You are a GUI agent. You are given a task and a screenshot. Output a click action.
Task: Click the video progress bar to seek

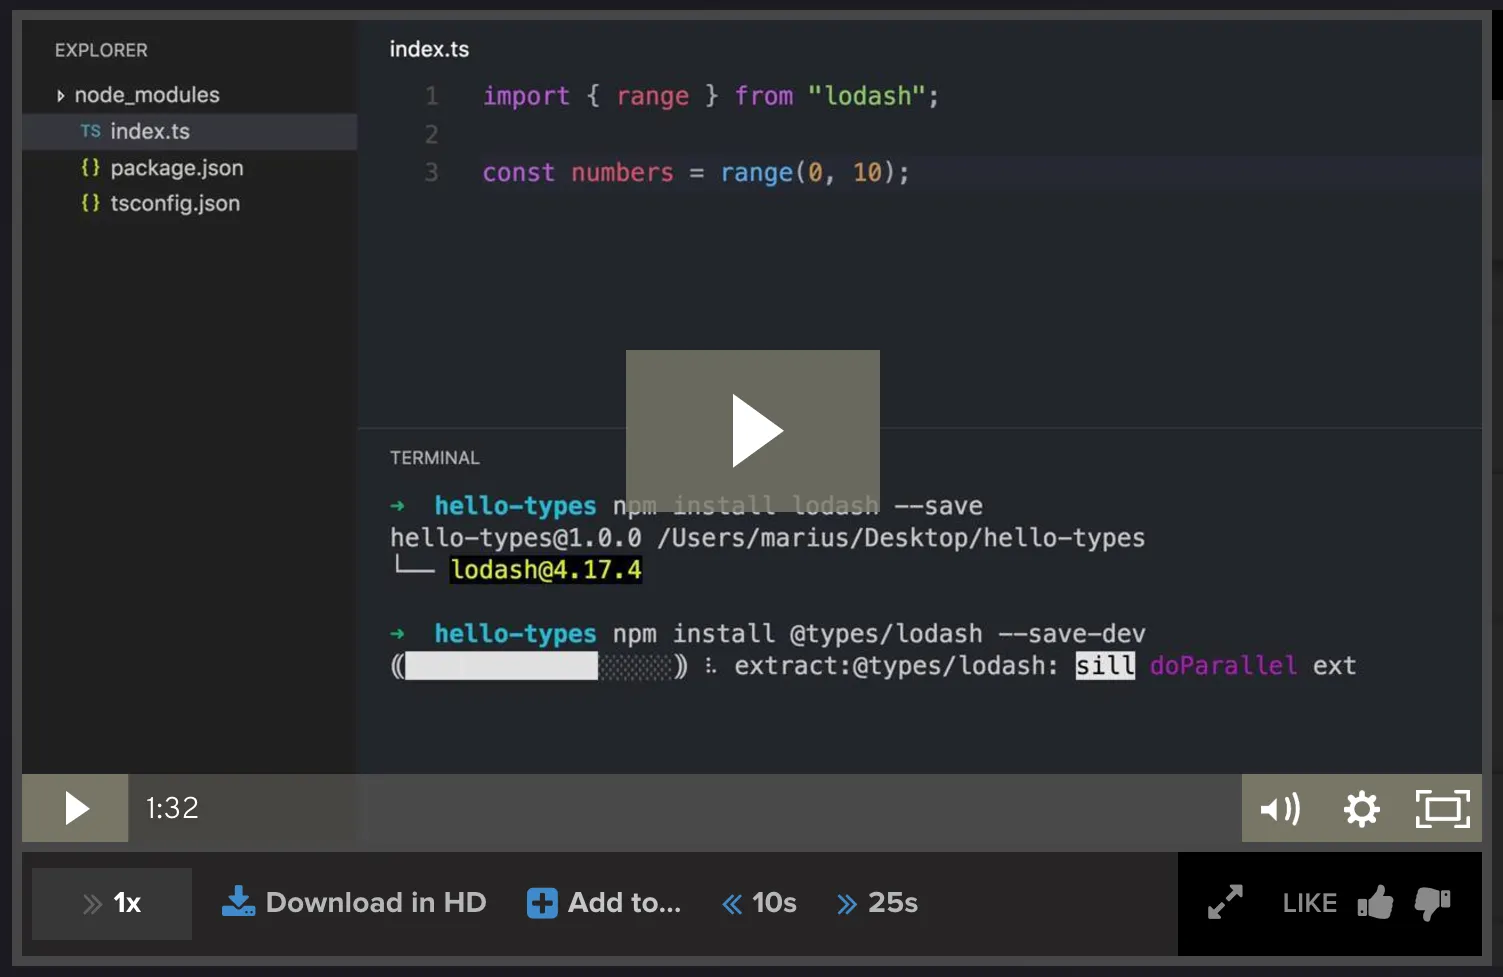coord(700,808)
